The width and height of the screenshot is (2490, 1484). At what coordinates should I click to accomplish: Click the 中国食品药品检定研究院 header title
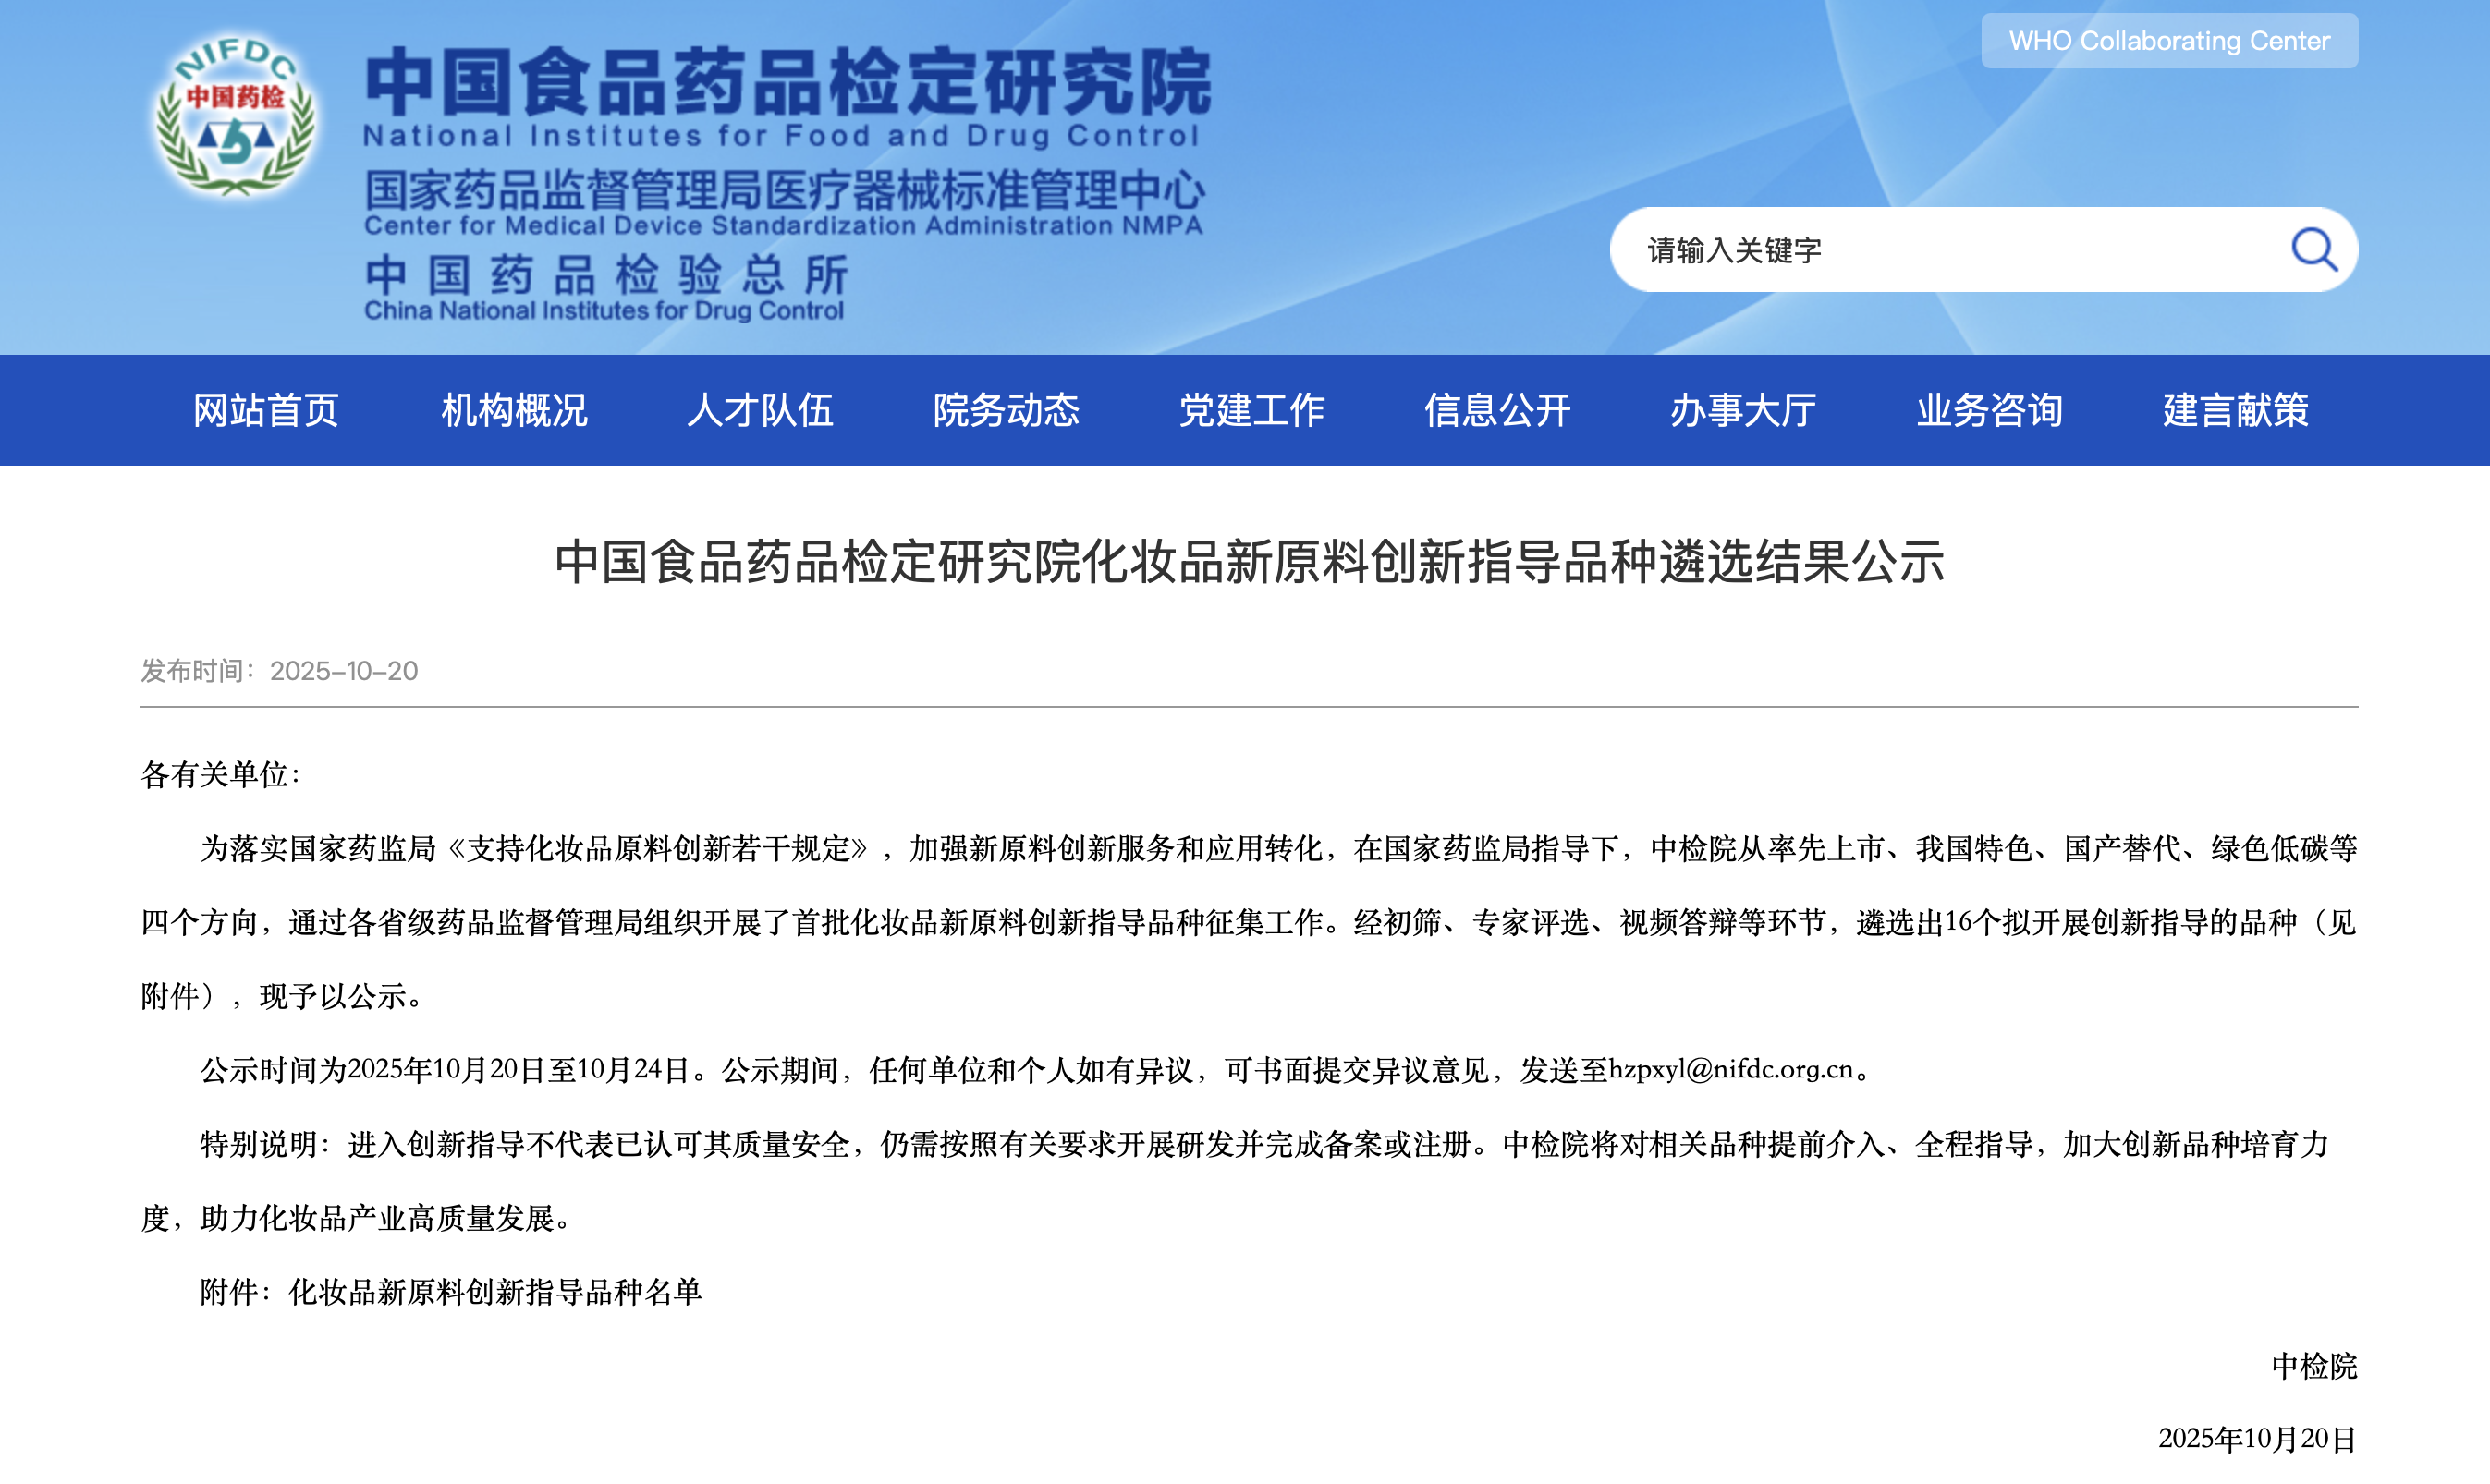coord(787,82)
